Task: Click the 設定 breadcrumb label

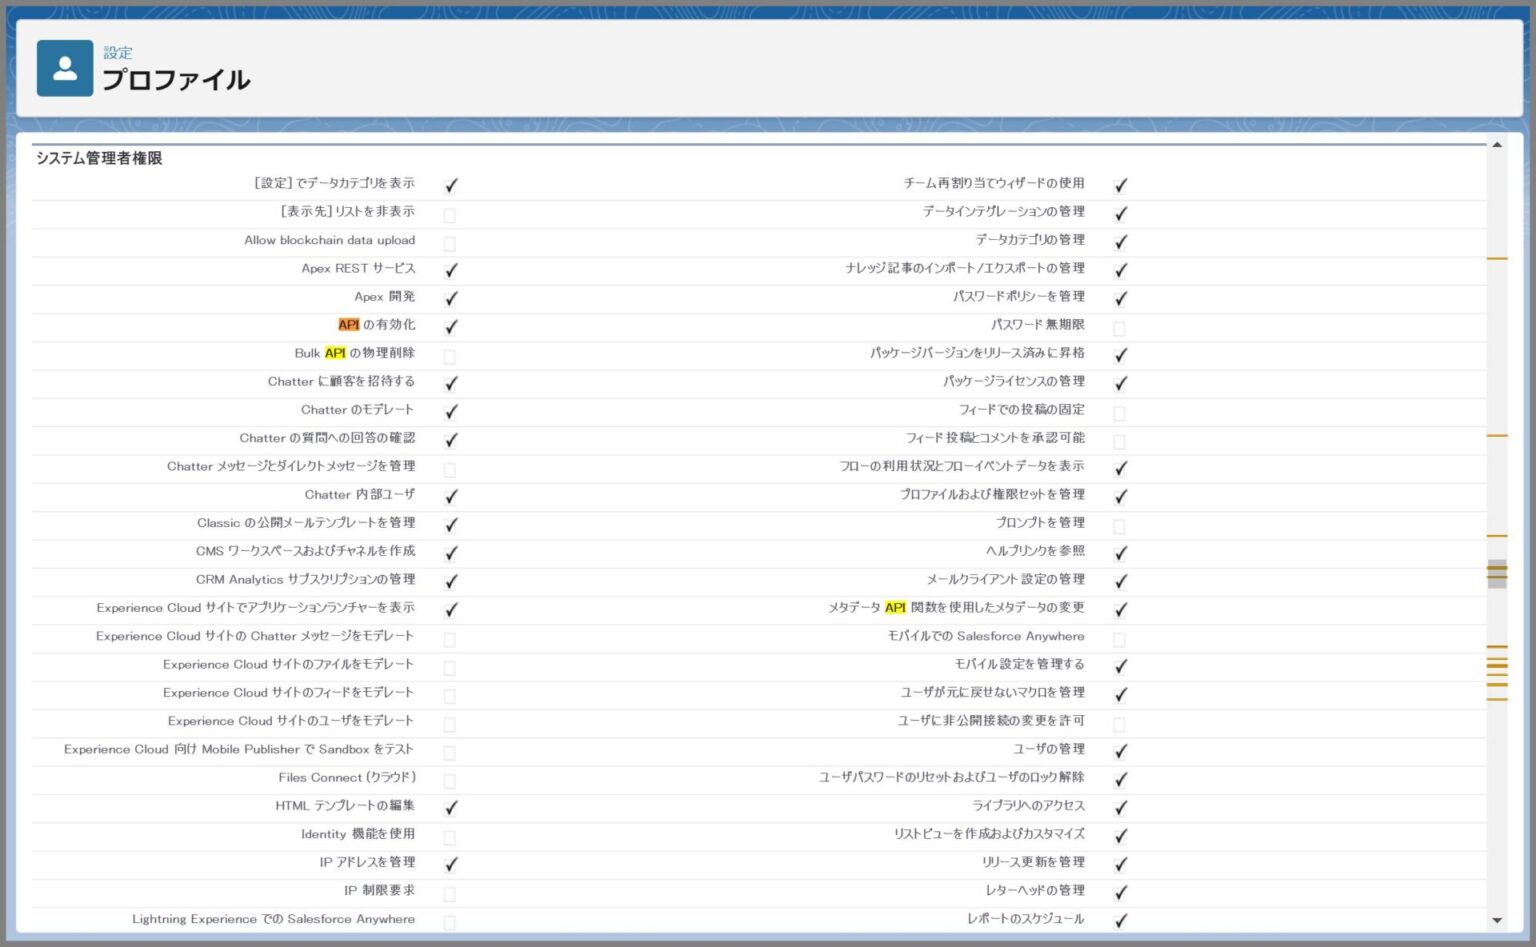Action: (117, 52)
